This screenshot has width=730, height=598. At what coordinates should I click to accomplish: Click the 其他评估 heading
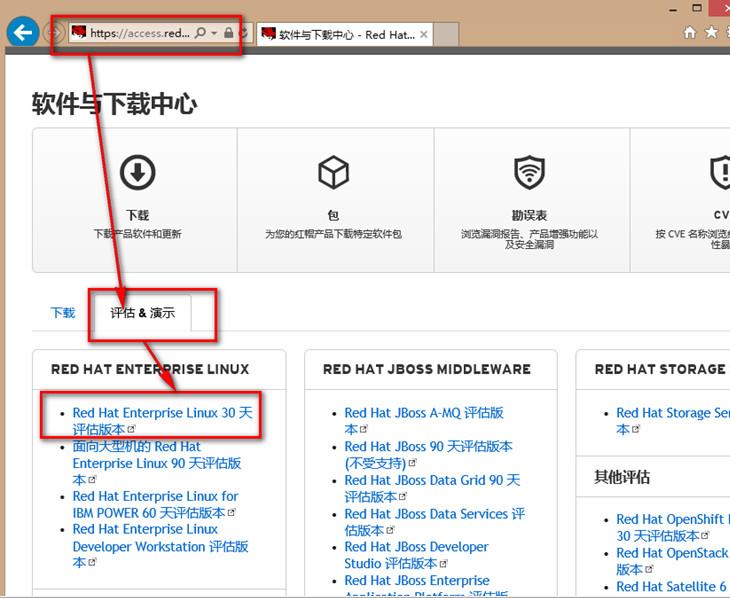(x=622, y=477)
